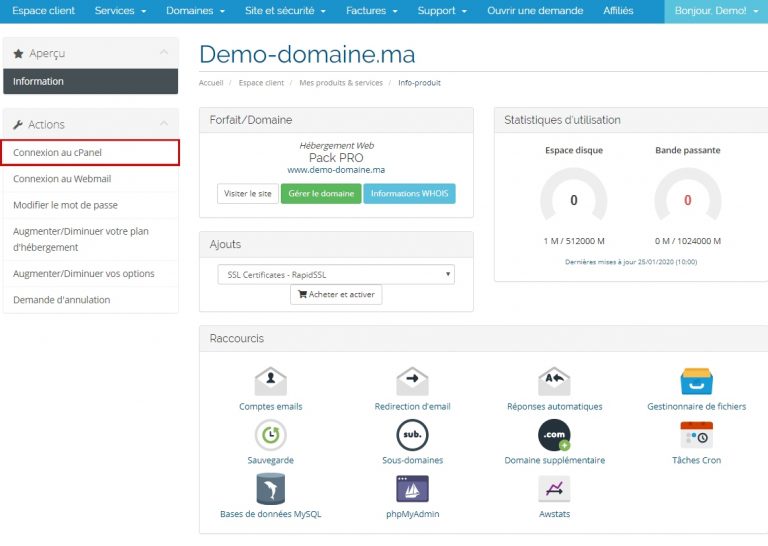Collapse the Aperçu panel chevron
Image resolution: width=768 pixels, height=546 pixels.
164,52
